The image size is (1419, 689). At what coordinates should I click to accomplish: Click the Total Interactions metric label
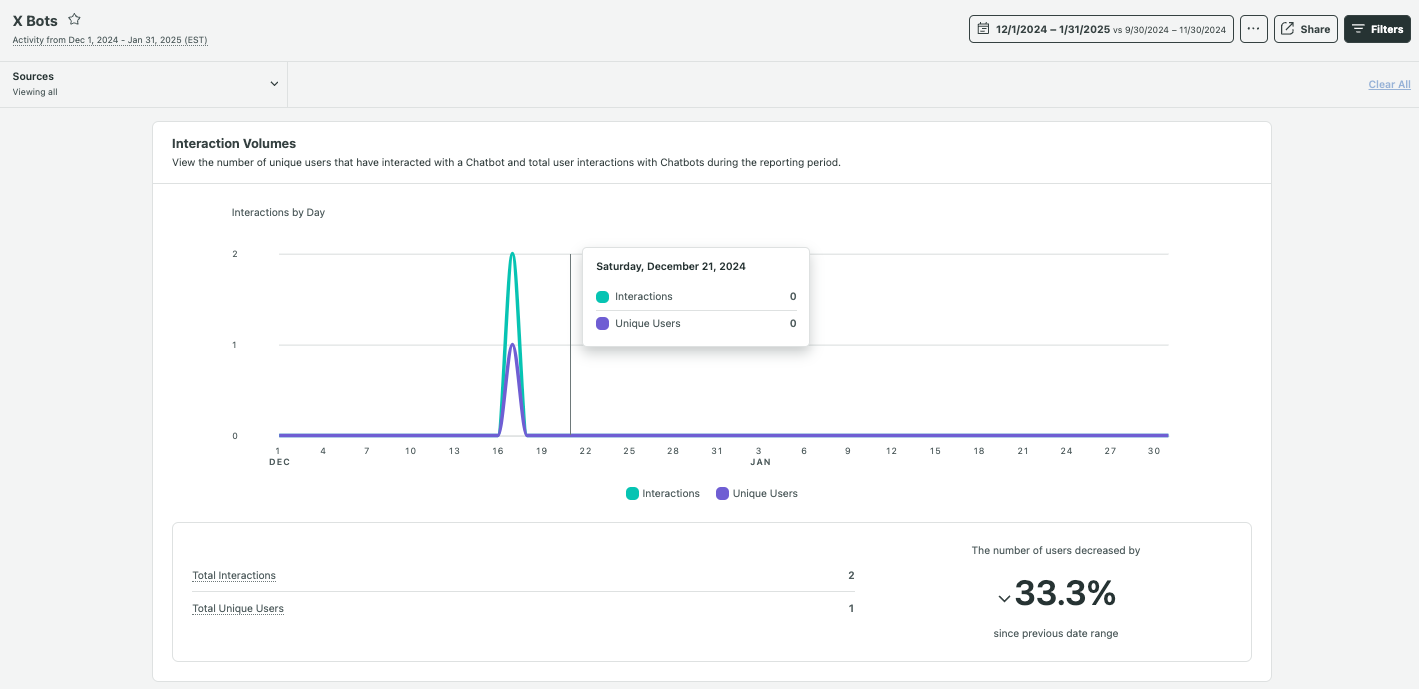[234, 575]
